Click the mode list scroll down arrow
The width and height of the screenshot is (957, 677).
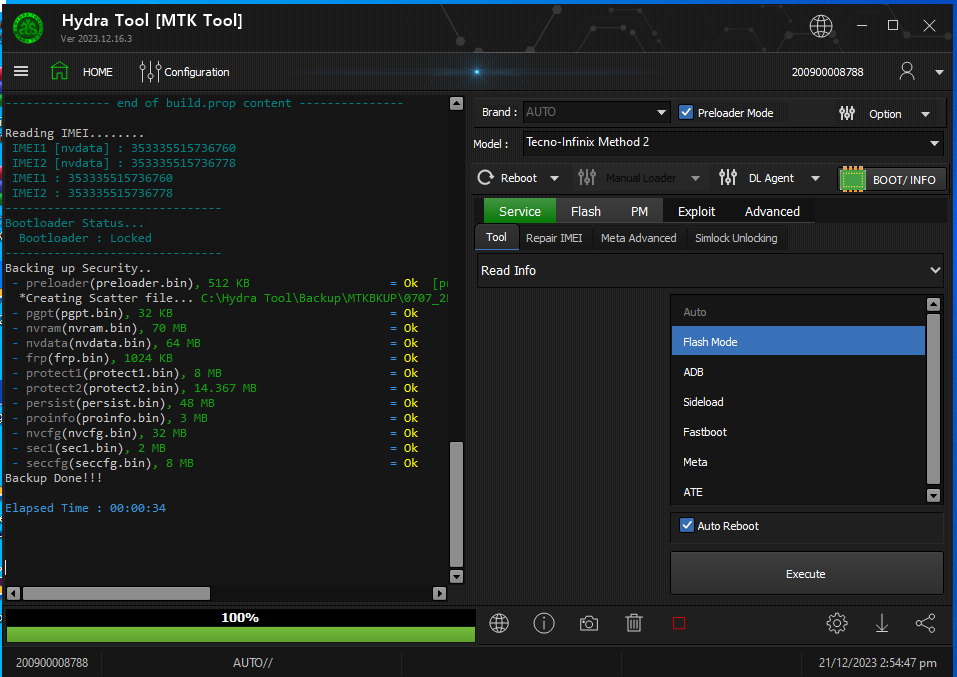pos(933,495)
